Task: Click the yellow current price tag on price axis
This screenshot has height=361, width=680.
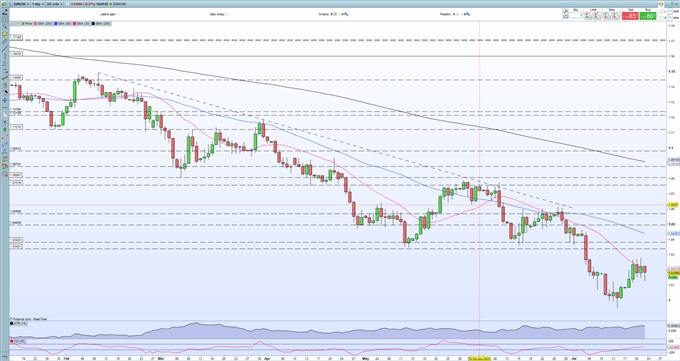Action: 673,273
